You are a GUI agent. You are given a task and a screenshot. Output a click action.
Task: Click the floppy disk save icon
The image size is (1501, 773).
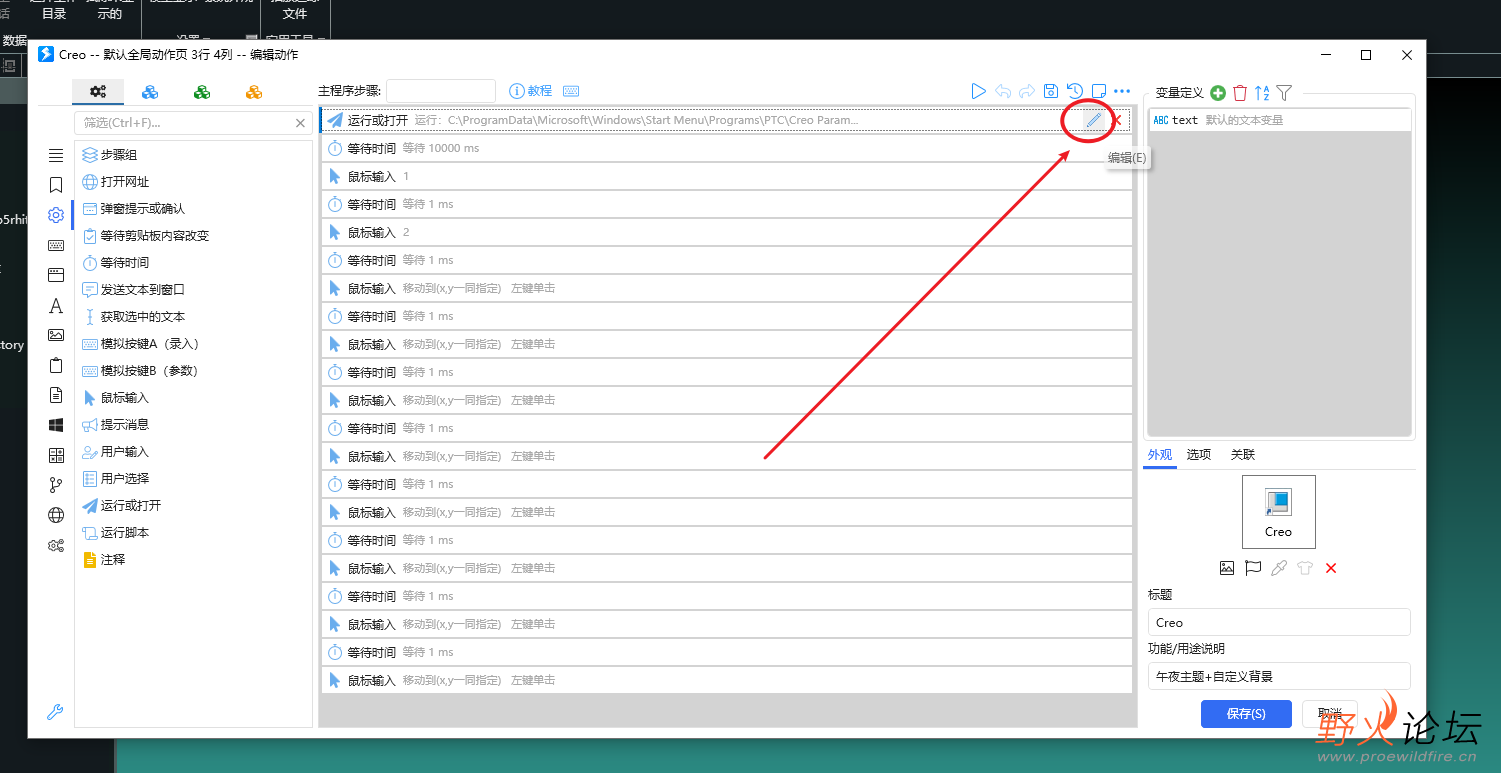coord(1051,91)
